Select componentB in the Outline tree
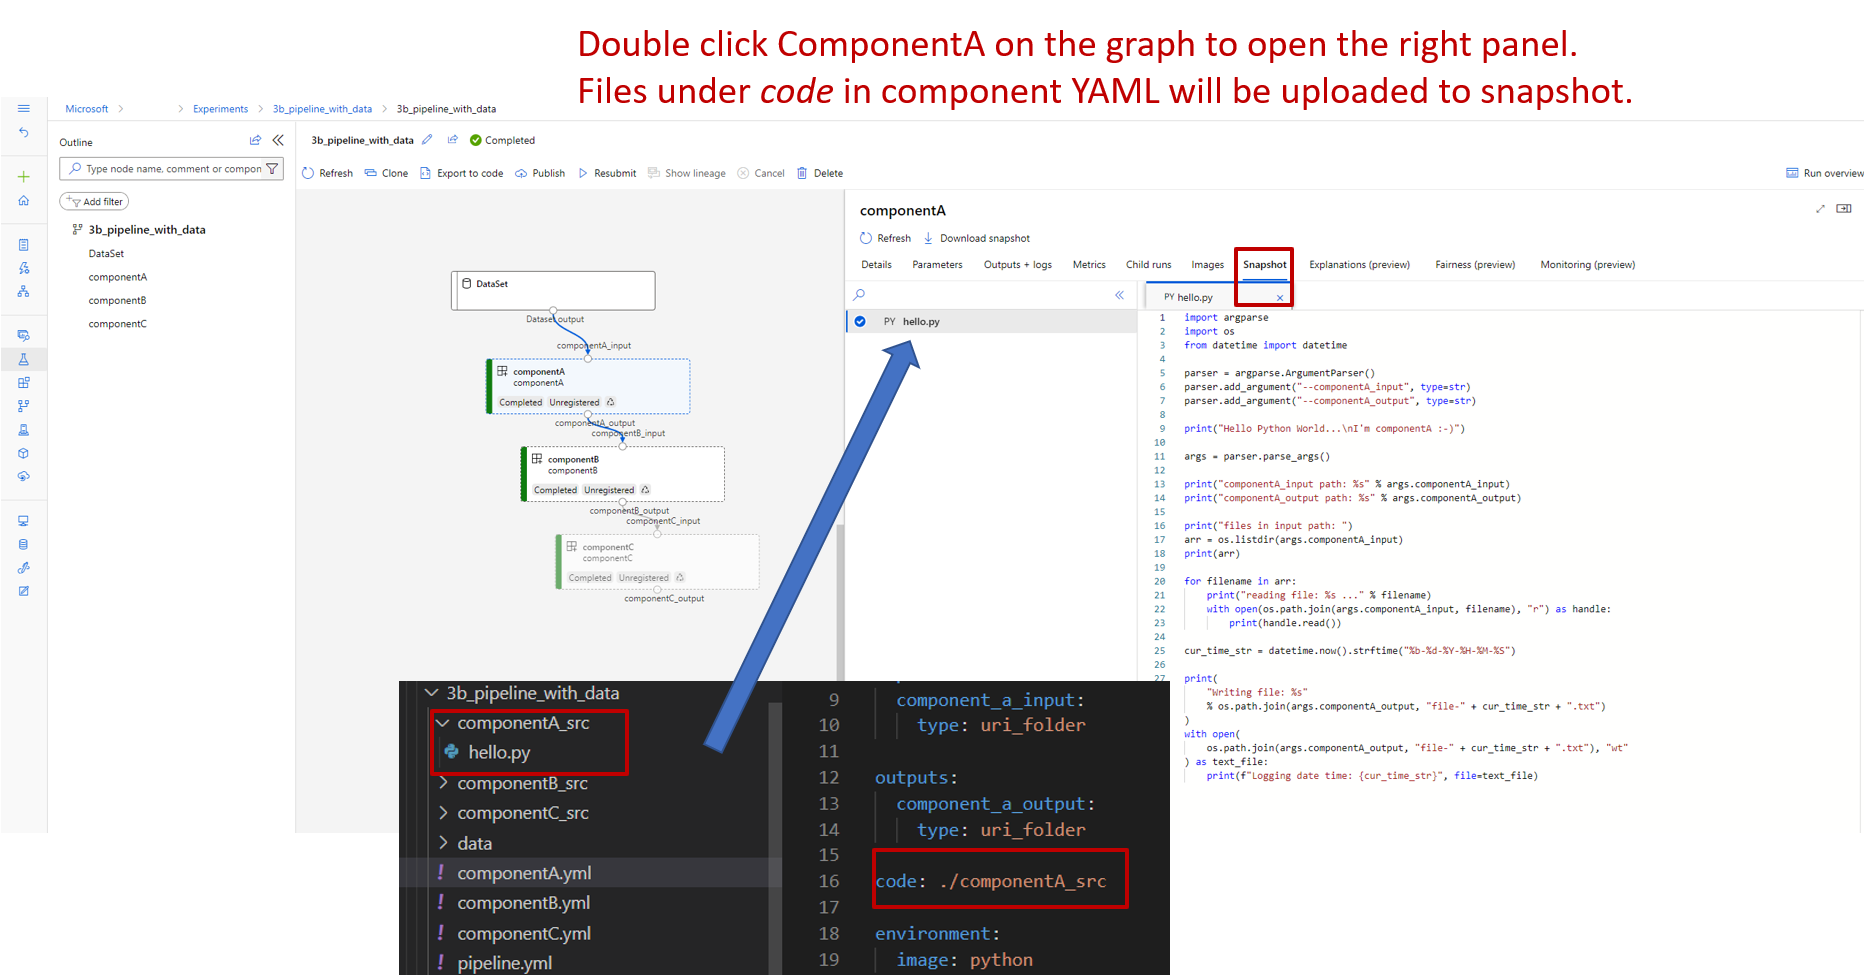Image resolution: width=1864 pixels, height=975 pixels. [117, 300]
